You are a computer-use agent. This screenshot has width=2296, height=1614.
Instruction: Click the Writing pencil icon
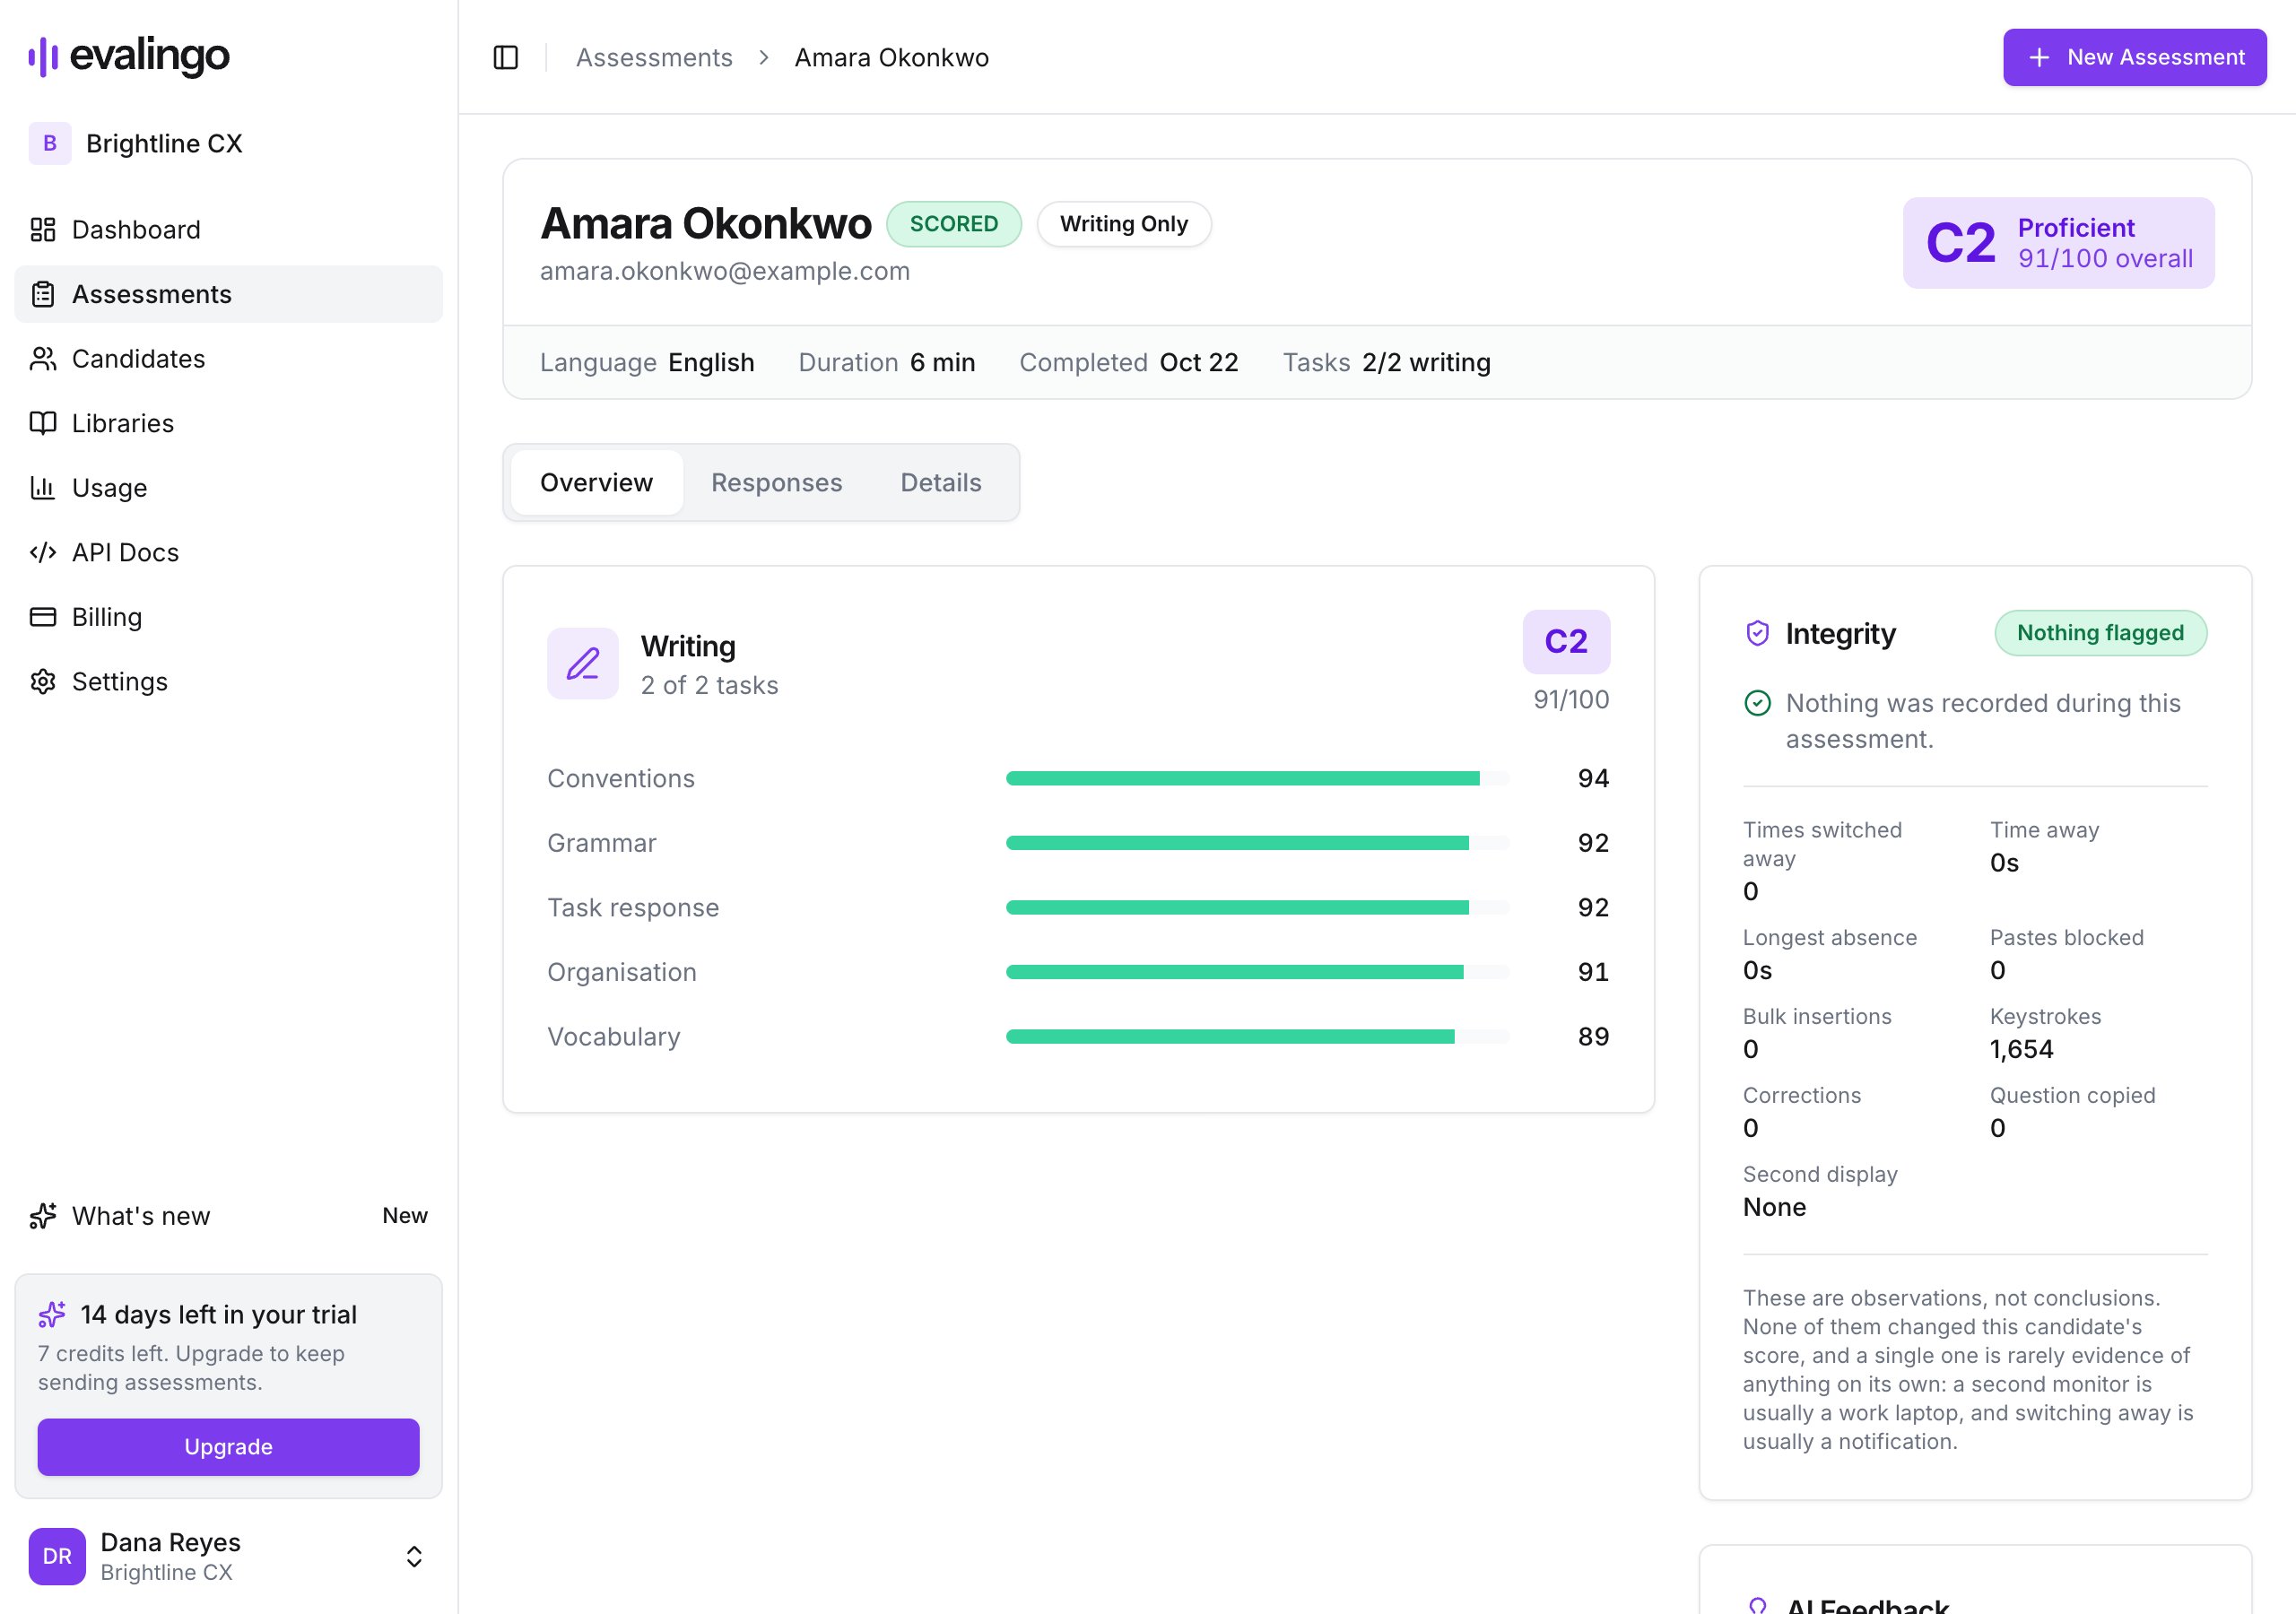click(583, 663)
